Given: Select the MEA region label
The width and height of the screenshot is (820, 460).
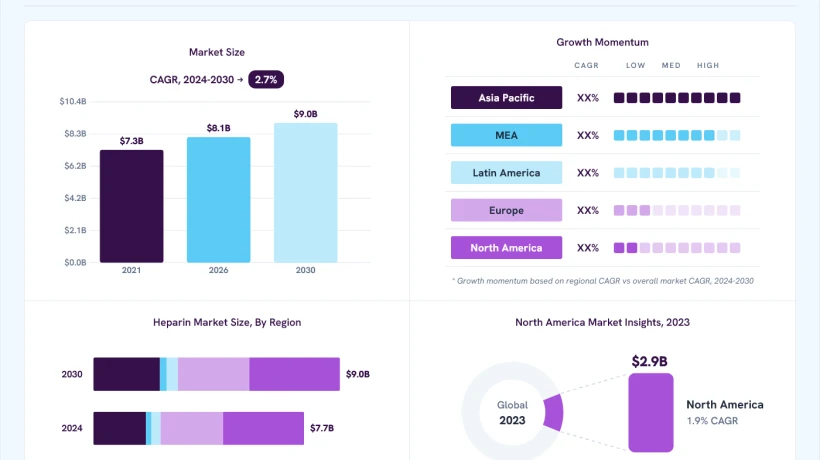Looking at the screenshot, I should pyautogui.click(x=506, y=135).
